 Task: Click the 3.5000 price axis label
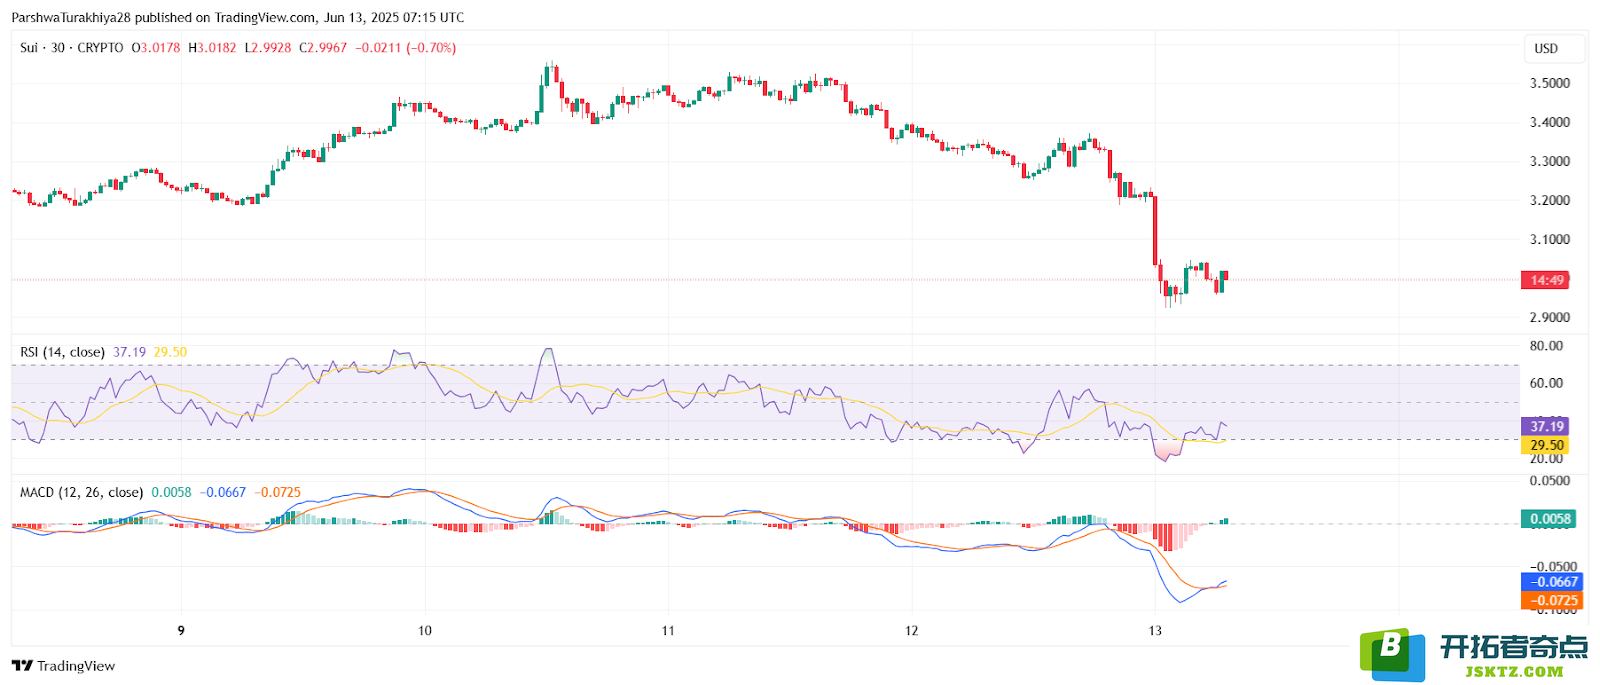(x=1550, y=83)
